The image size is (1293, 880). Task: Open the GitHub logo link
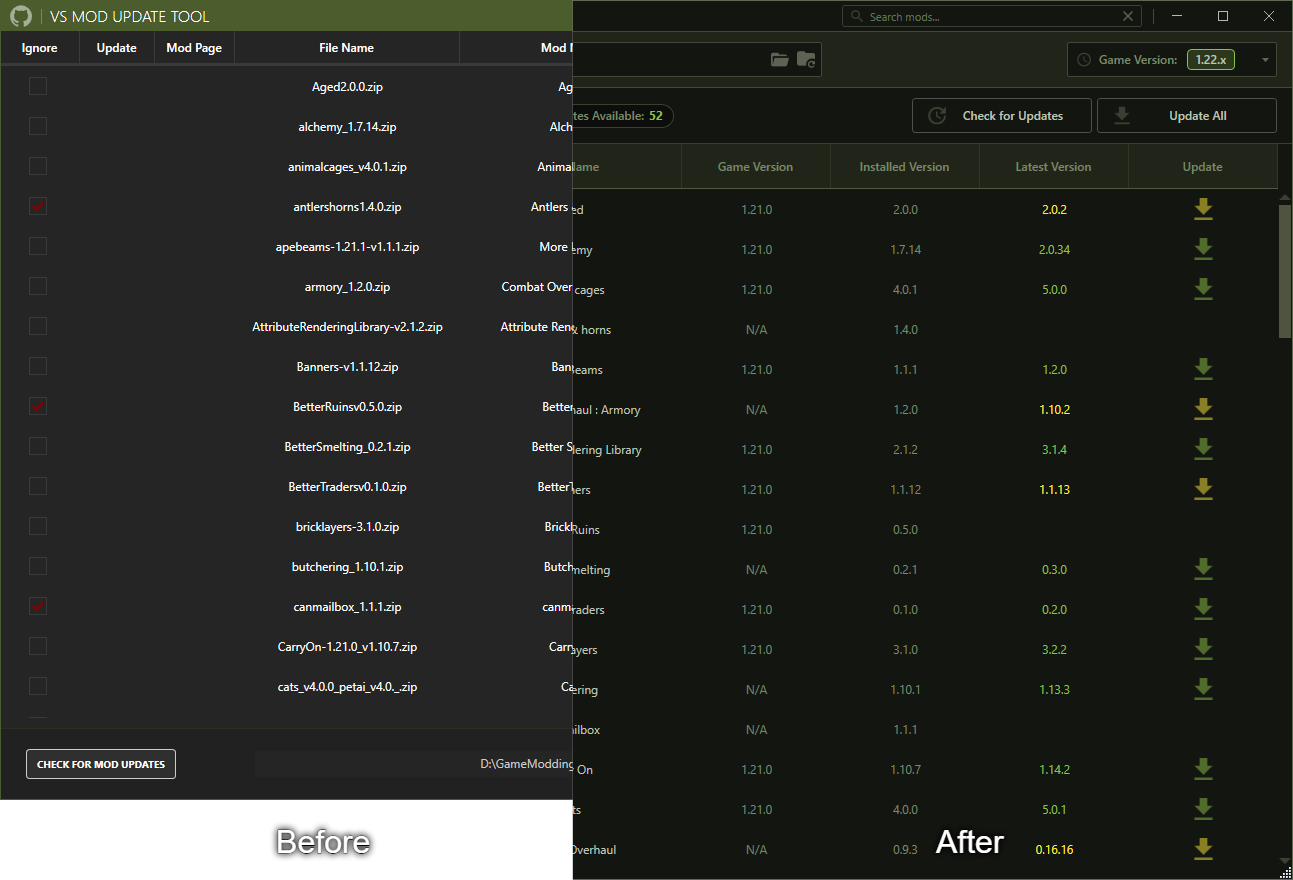point(21,16)
